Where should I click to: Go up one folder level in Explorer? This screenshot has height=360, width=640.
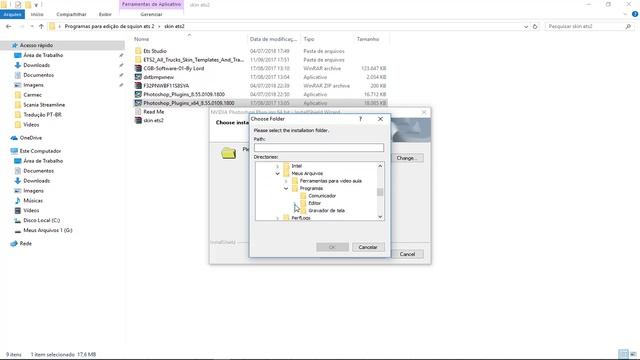[x=41, y=27]
